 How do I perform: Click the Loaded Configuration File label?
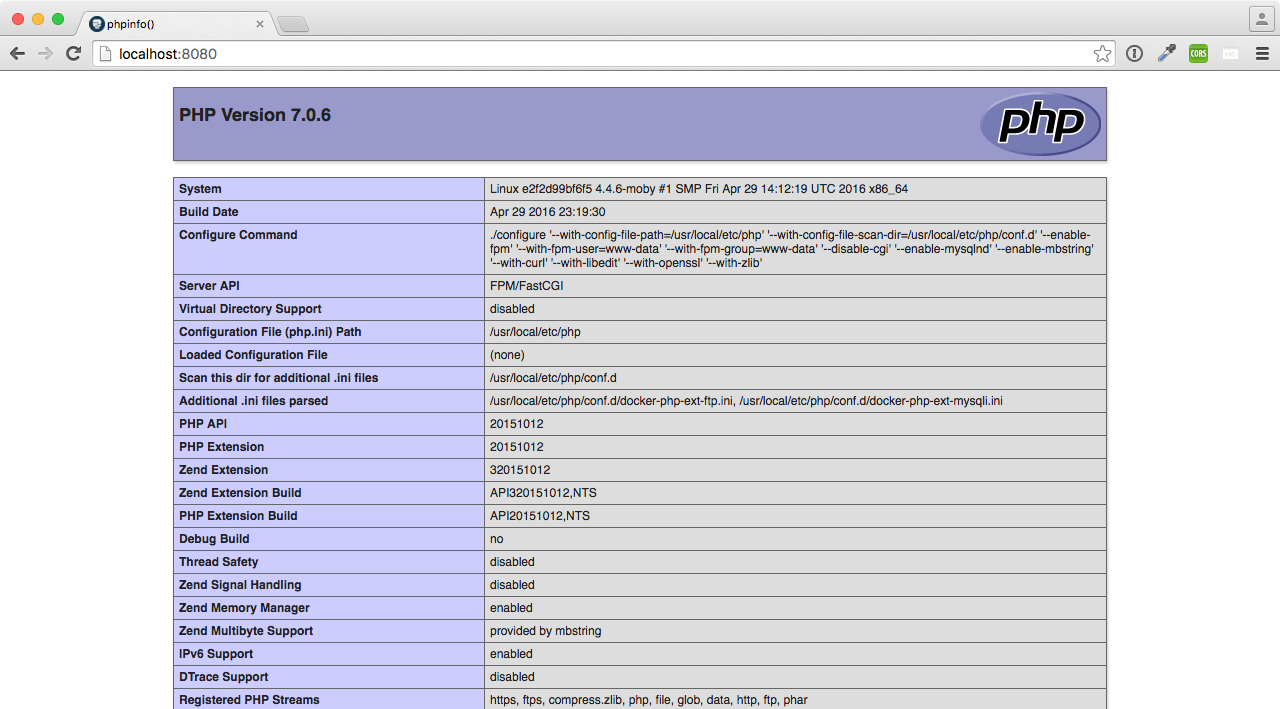(x=253, y=355)
